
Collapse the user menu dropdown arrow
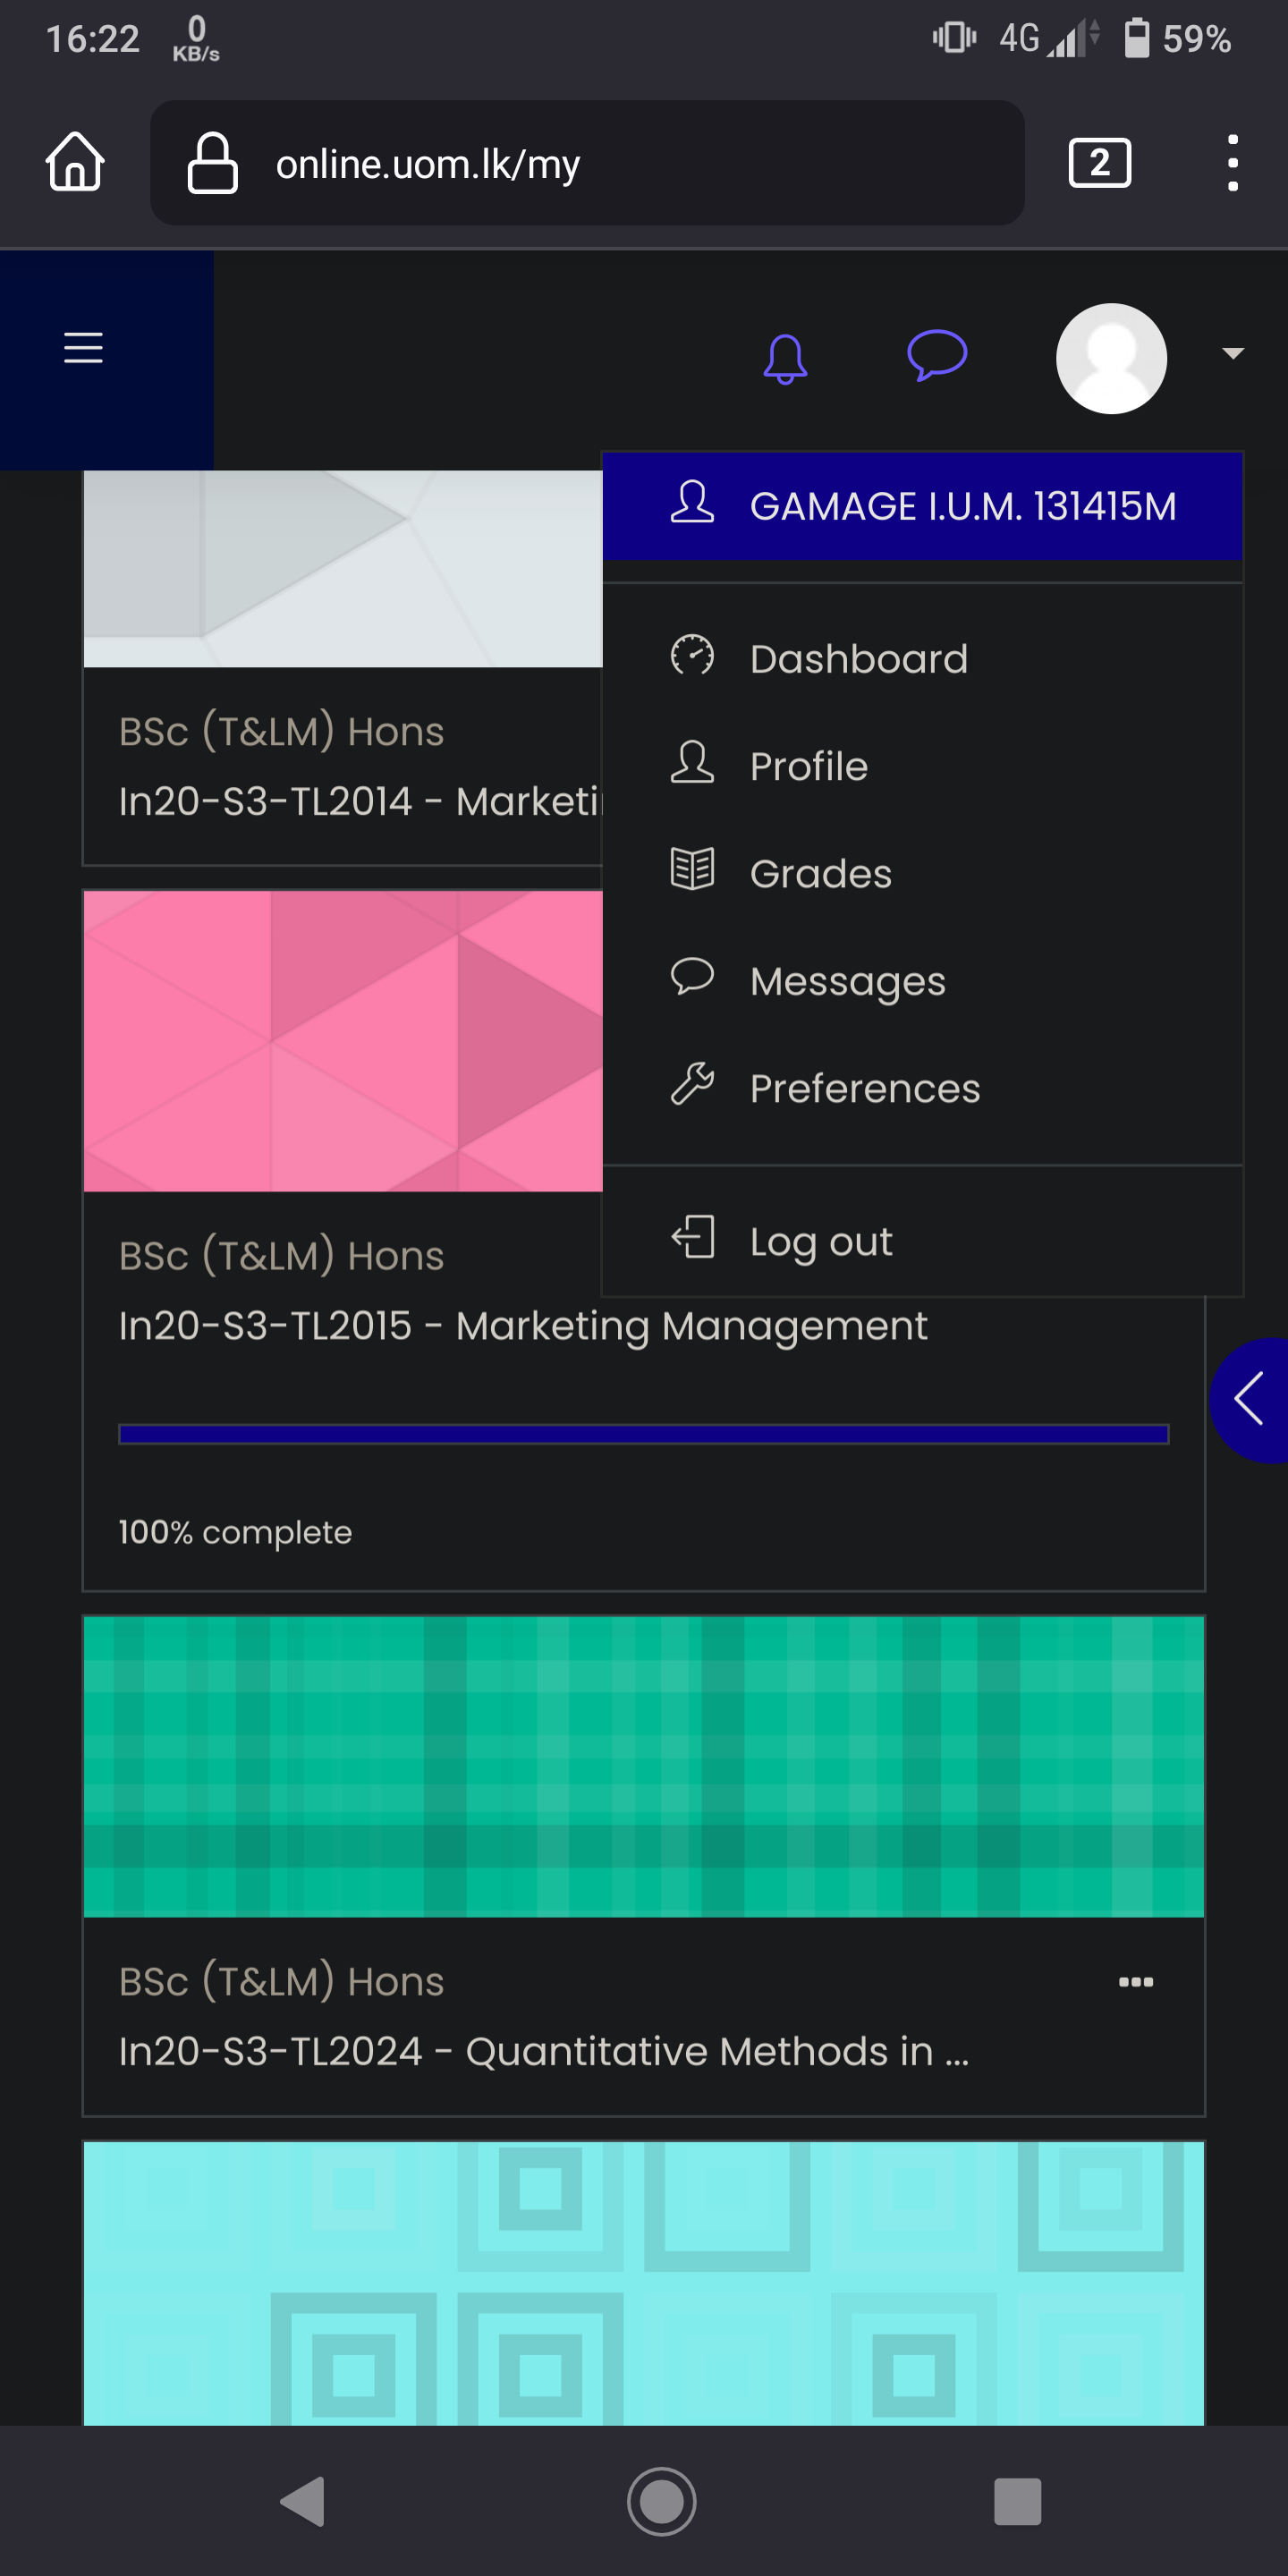point(1233,353)
